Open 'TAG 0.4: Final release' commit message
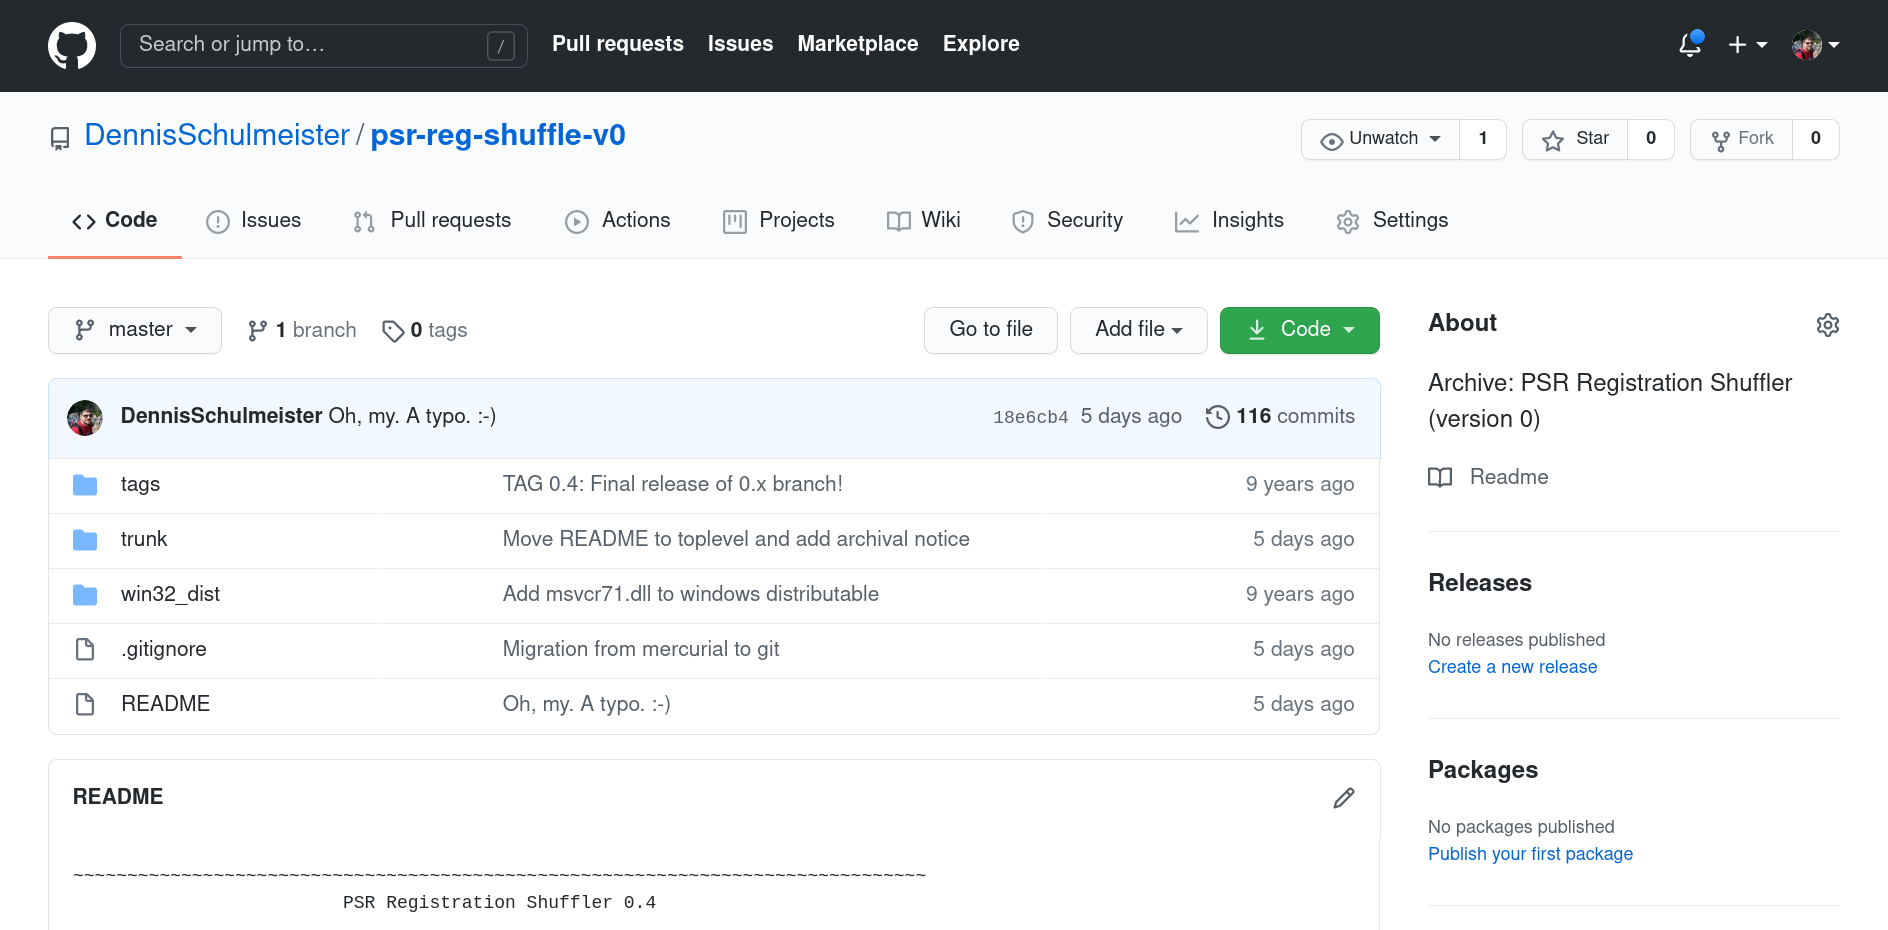1888x930 pixels. point(673,485)
